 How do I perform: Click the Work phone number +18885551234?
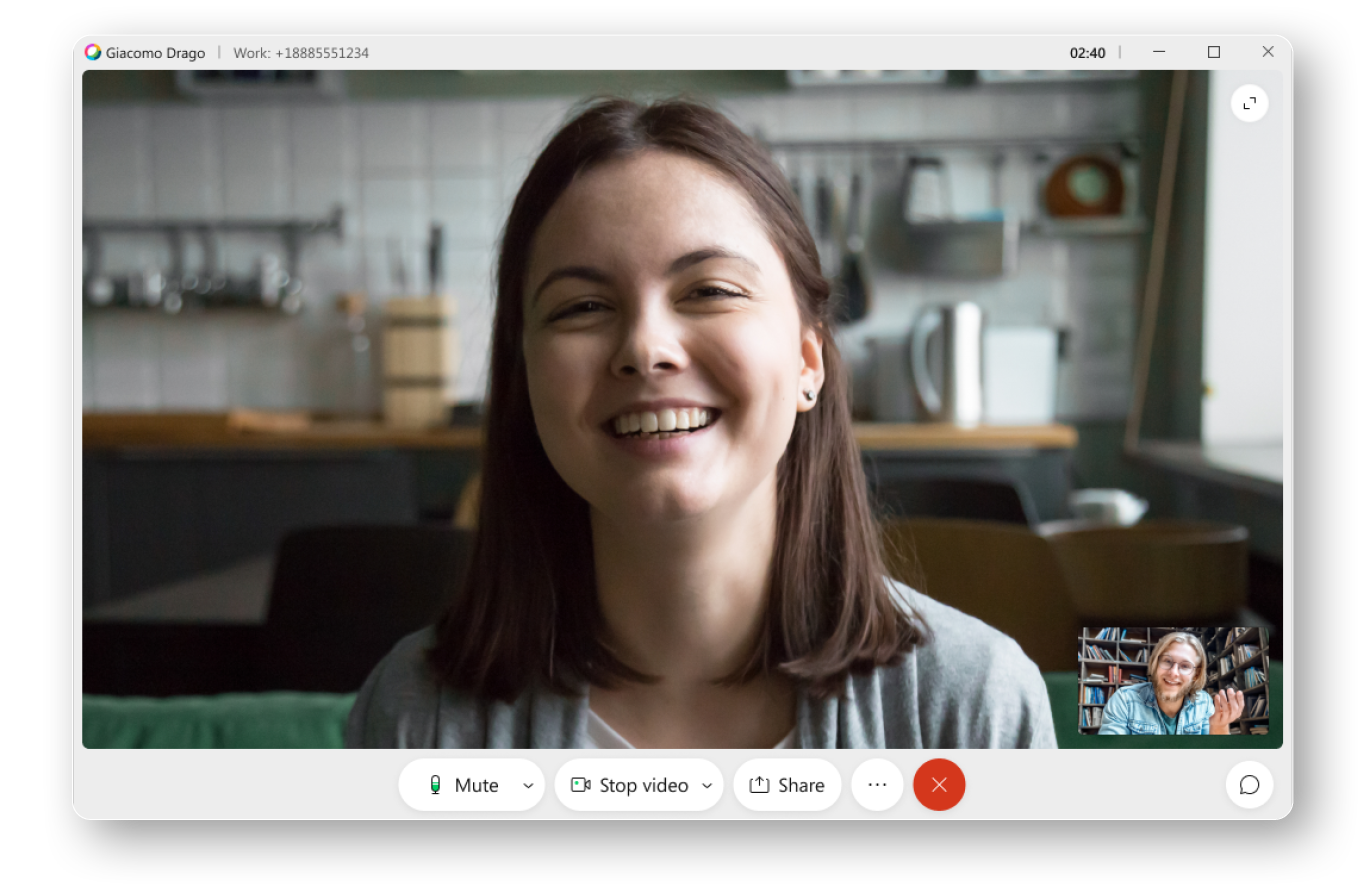pos(300,53)
